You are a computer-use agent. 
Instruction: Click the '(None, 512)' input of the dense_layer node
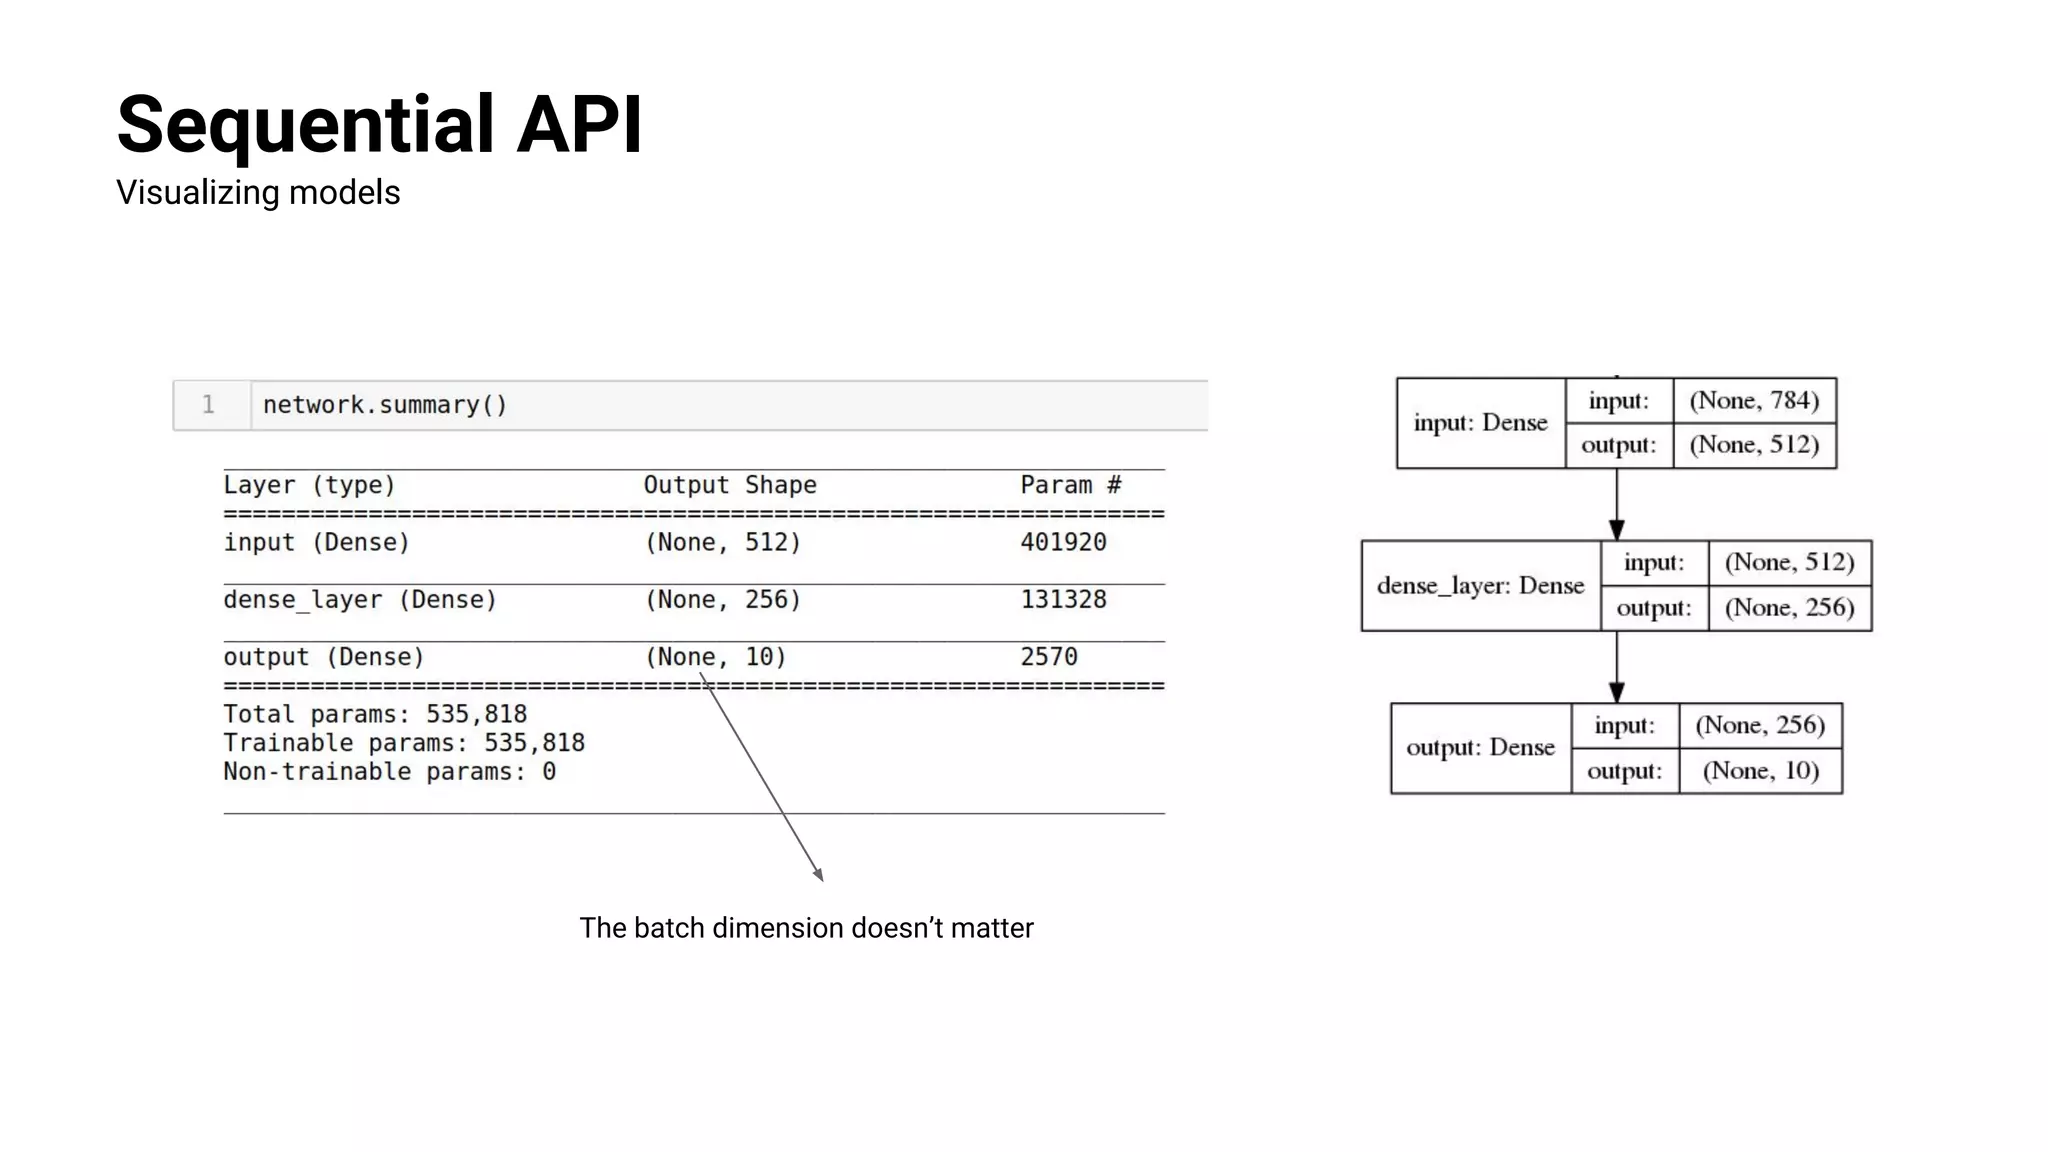[1790, 563]
